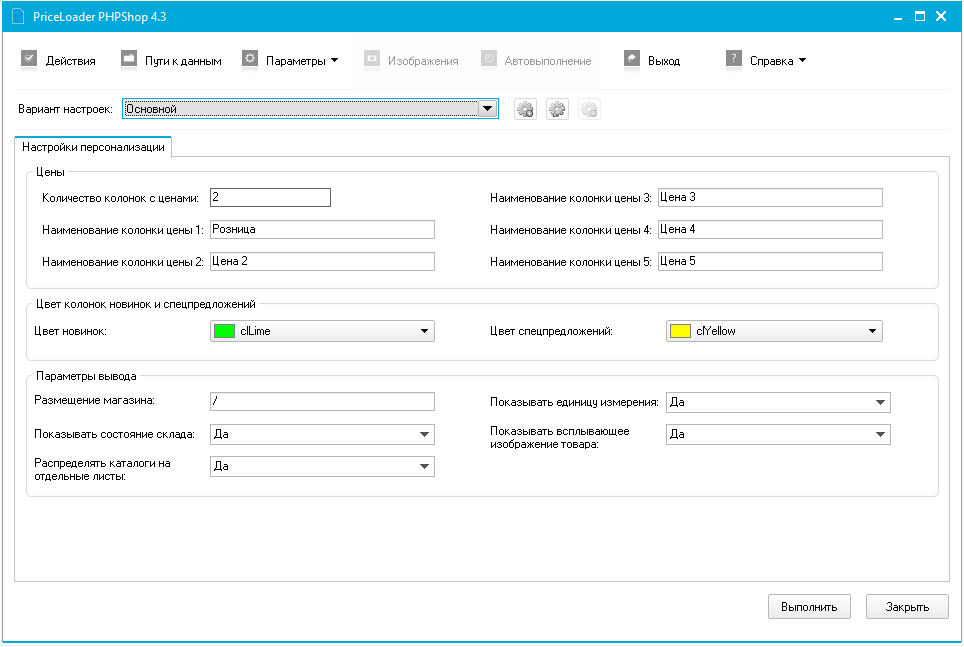Select the Настройки персонализации tab
The image size is (964, 647).
point(93,147)
